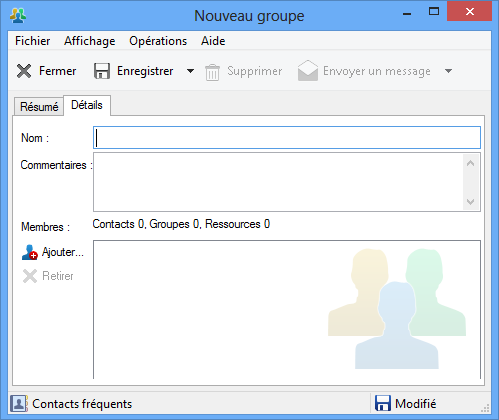The height and width of the screenshot is (420, 499).
Task: Click the 'Modifié' status bar text
Action: 416,404
